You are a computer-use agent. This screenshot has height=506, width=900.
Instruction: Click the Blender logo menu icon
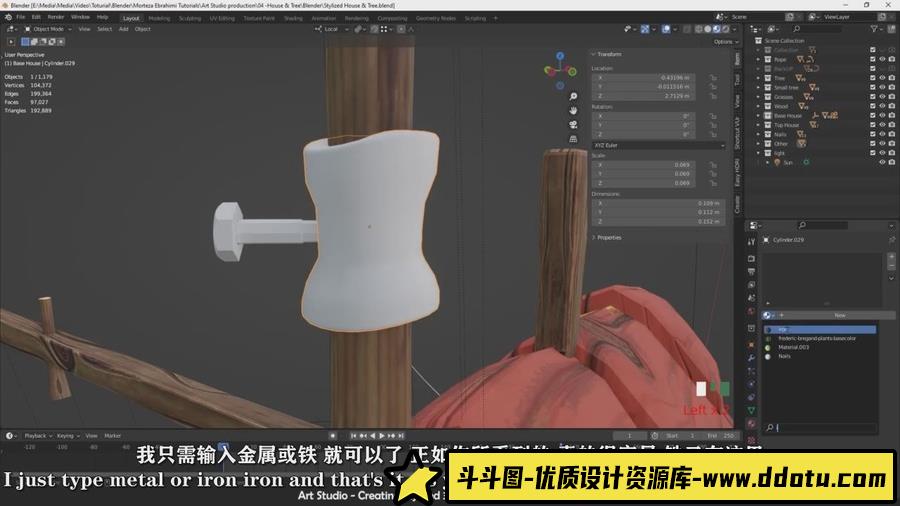pos(8,17)
